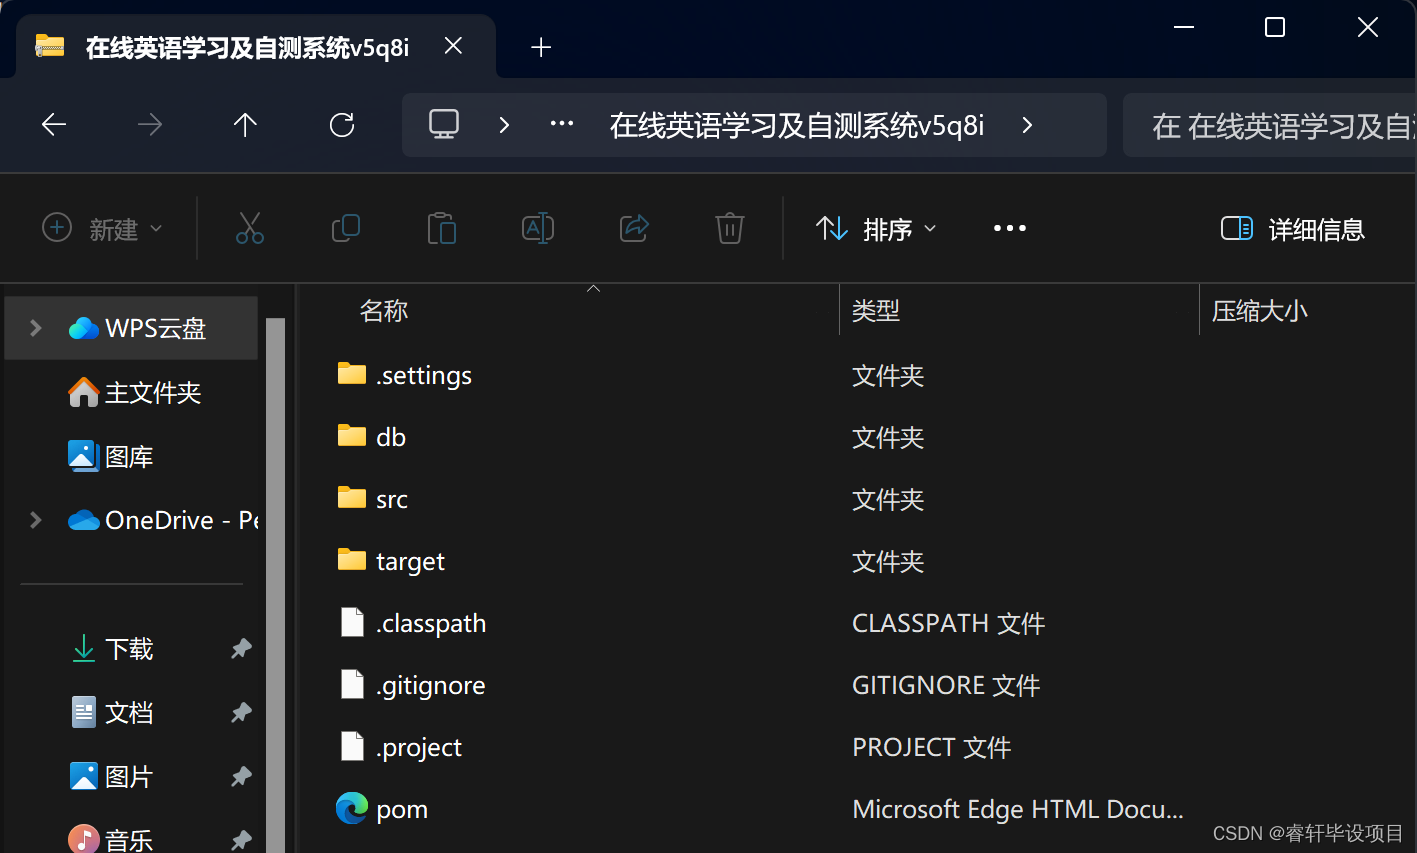
Task: Select the db folder icon
Action: click(352, 436)
